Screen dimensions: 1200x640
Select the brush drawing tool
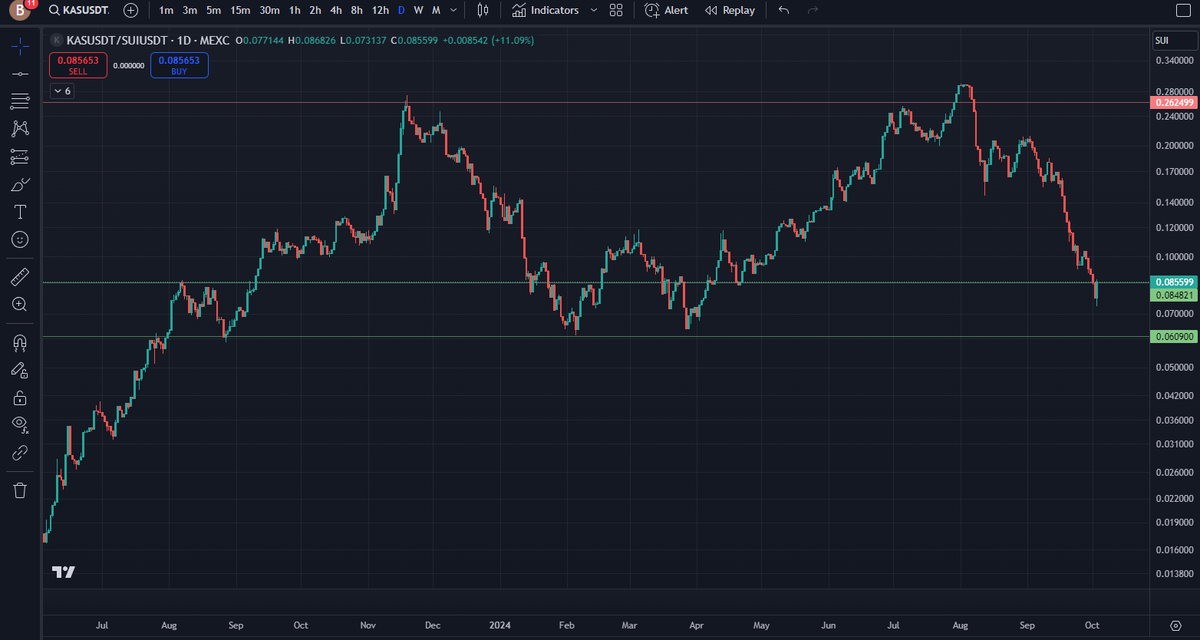click(x=19, y=184)
